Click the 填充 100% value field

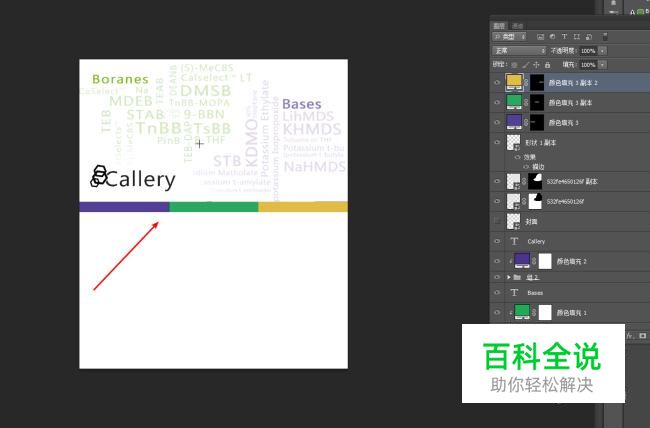click(x=588, y=65)
